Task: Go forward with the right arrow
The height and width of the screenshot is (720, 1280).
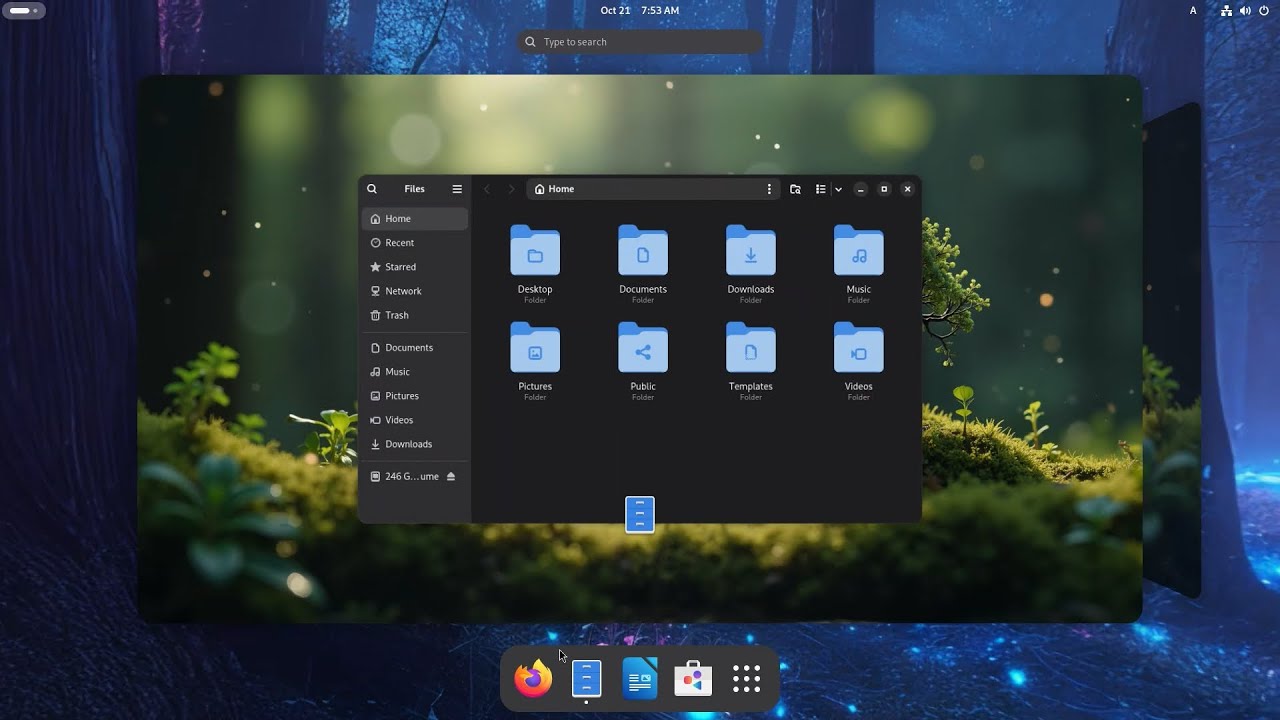Action: pos(511,189)
